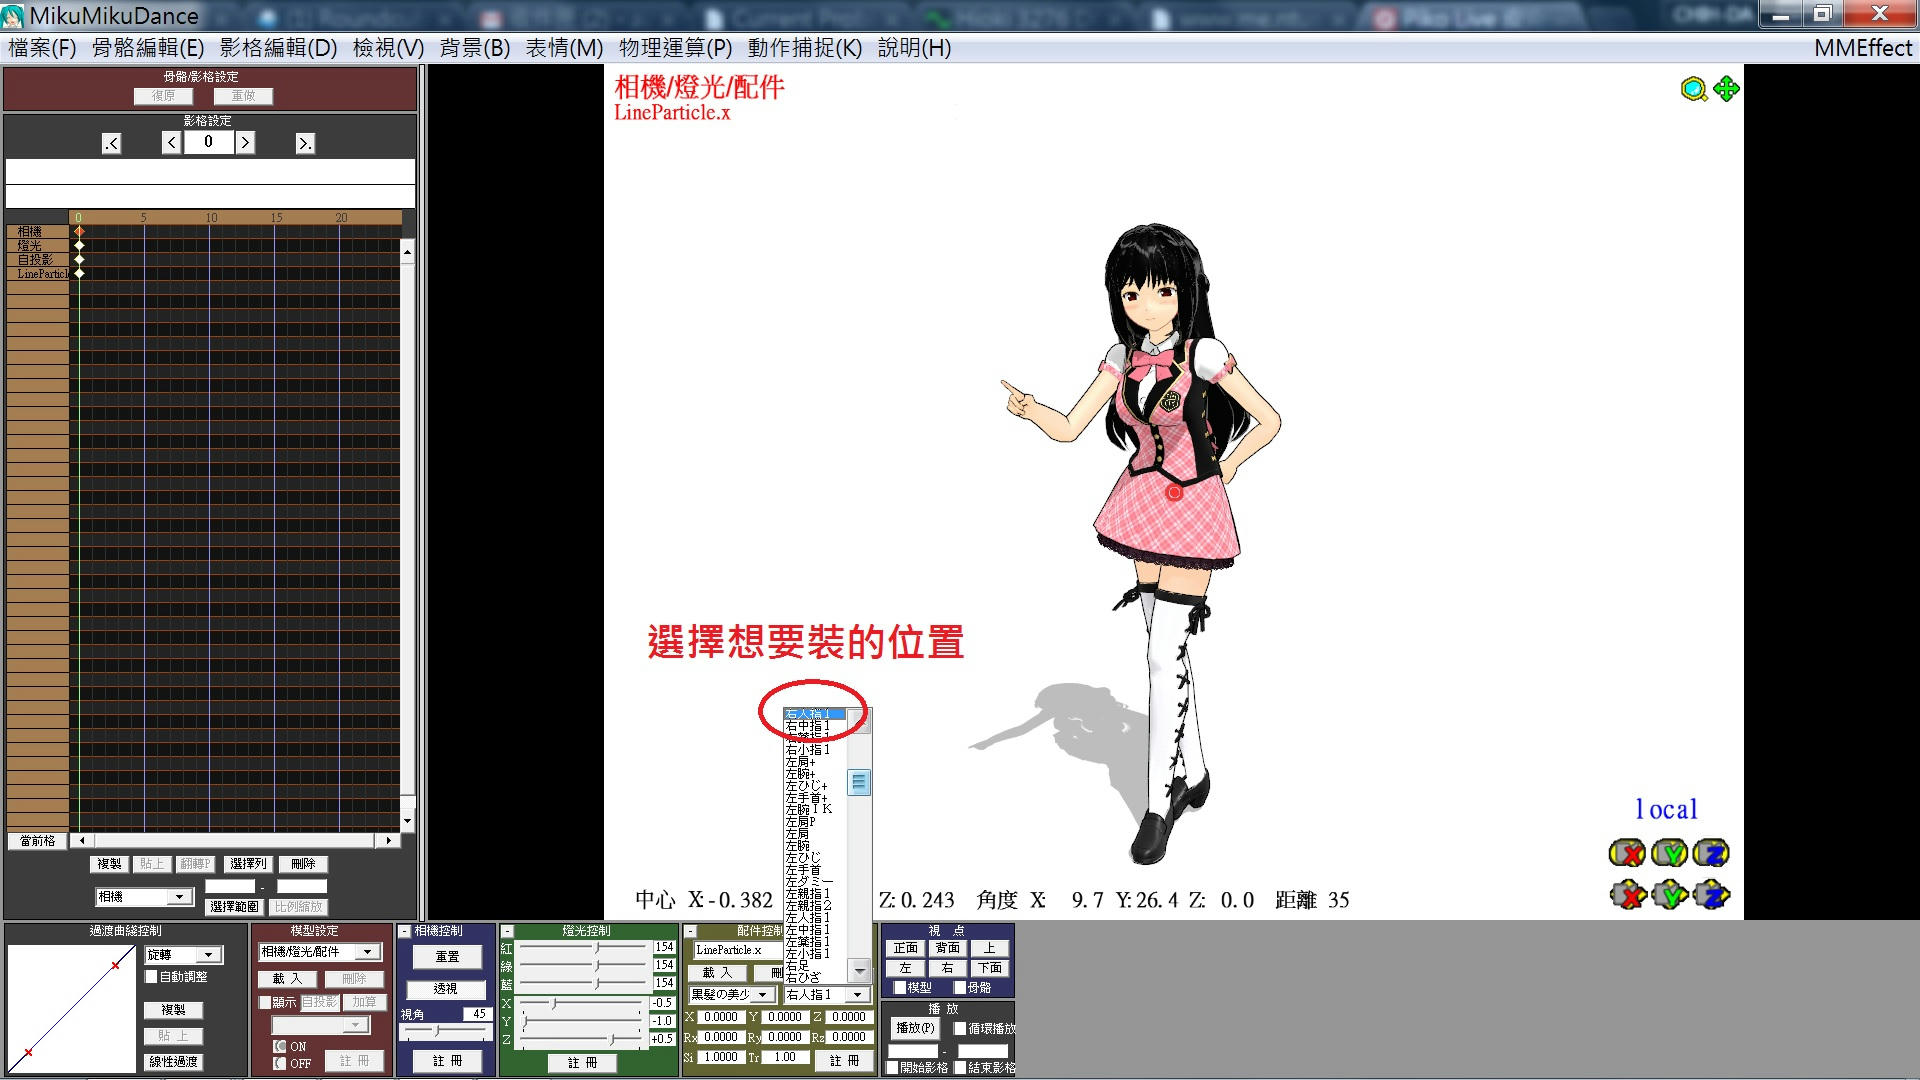Click the 線性過渡 button
This screenshot has height=1080, width=1920.
point(173,1062)
